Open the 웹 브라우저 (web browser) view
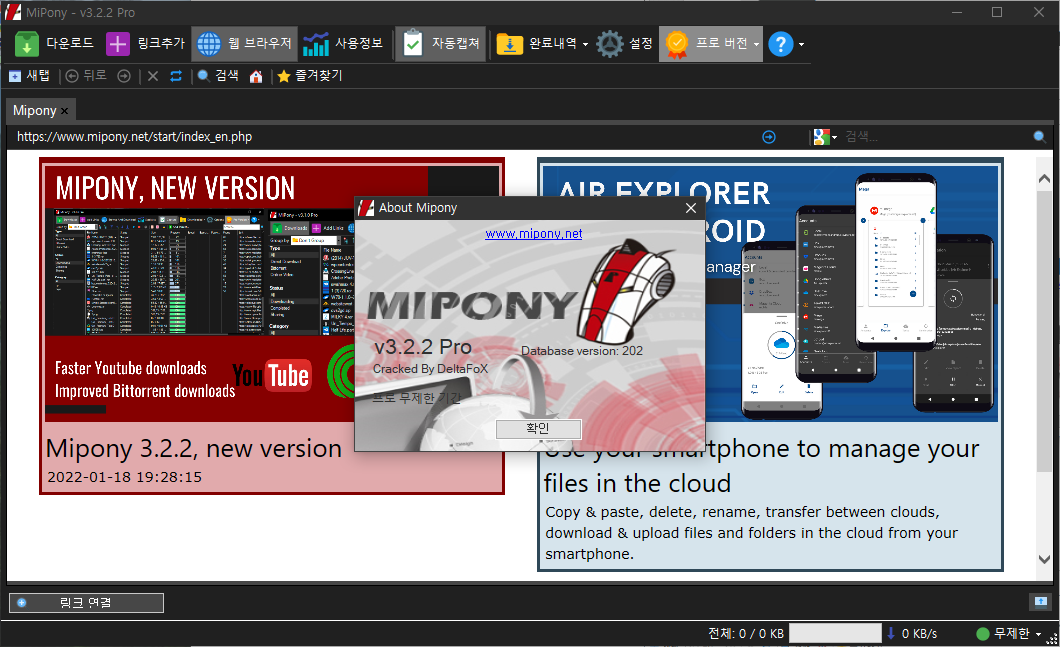1060x647 pixels. [x=244, y=44]
